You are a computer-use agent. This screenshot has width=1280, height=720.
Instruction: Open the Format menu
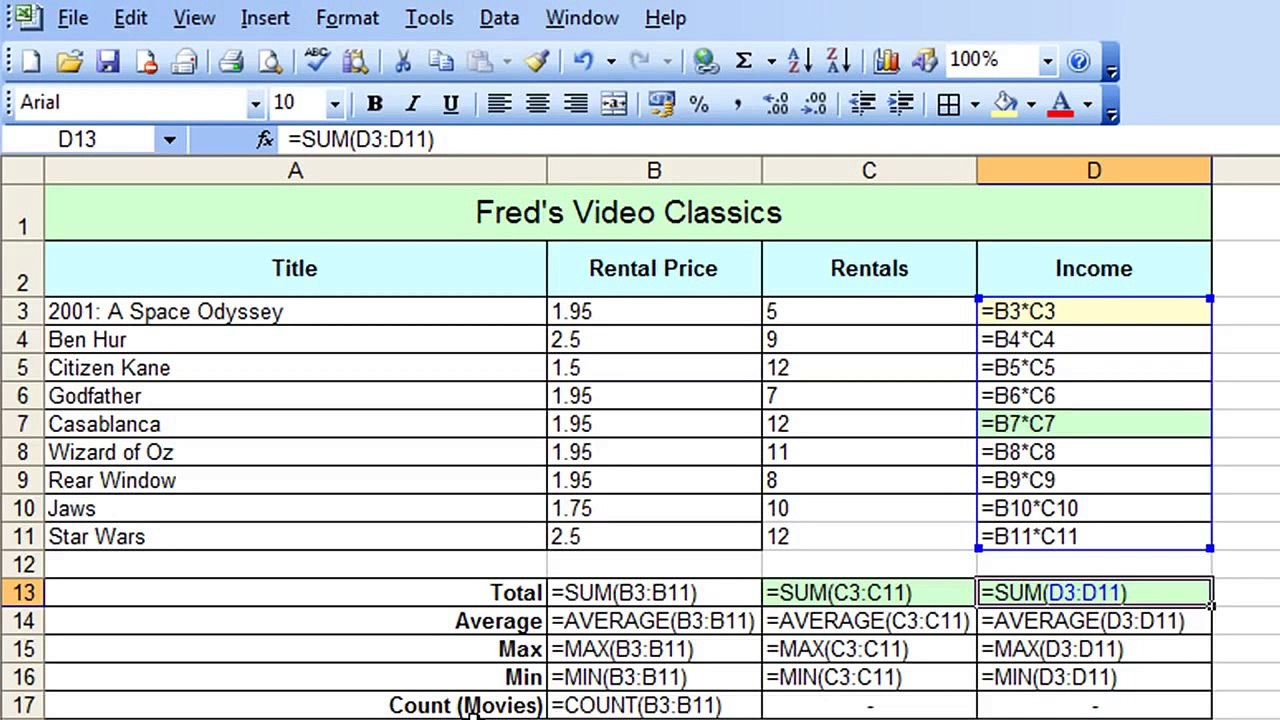pos(347,18)
